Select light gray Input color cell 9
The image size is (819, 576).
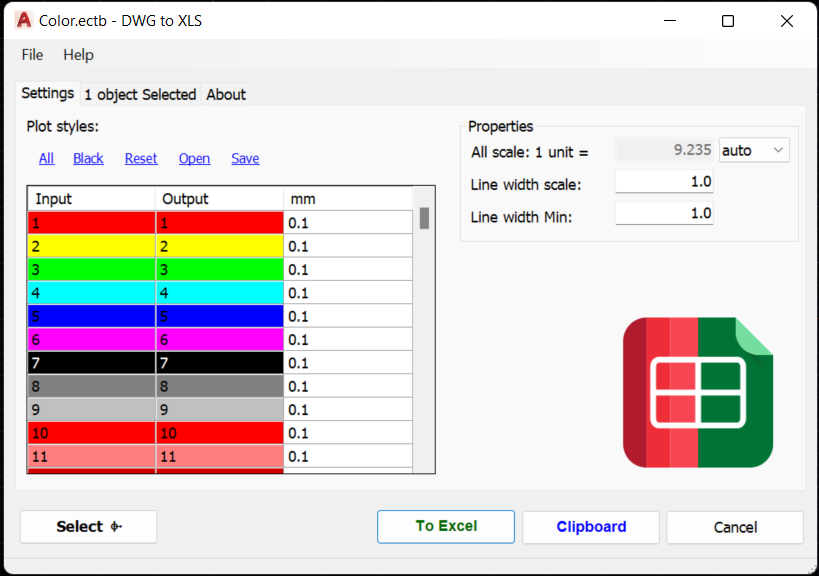pos(91,409)
